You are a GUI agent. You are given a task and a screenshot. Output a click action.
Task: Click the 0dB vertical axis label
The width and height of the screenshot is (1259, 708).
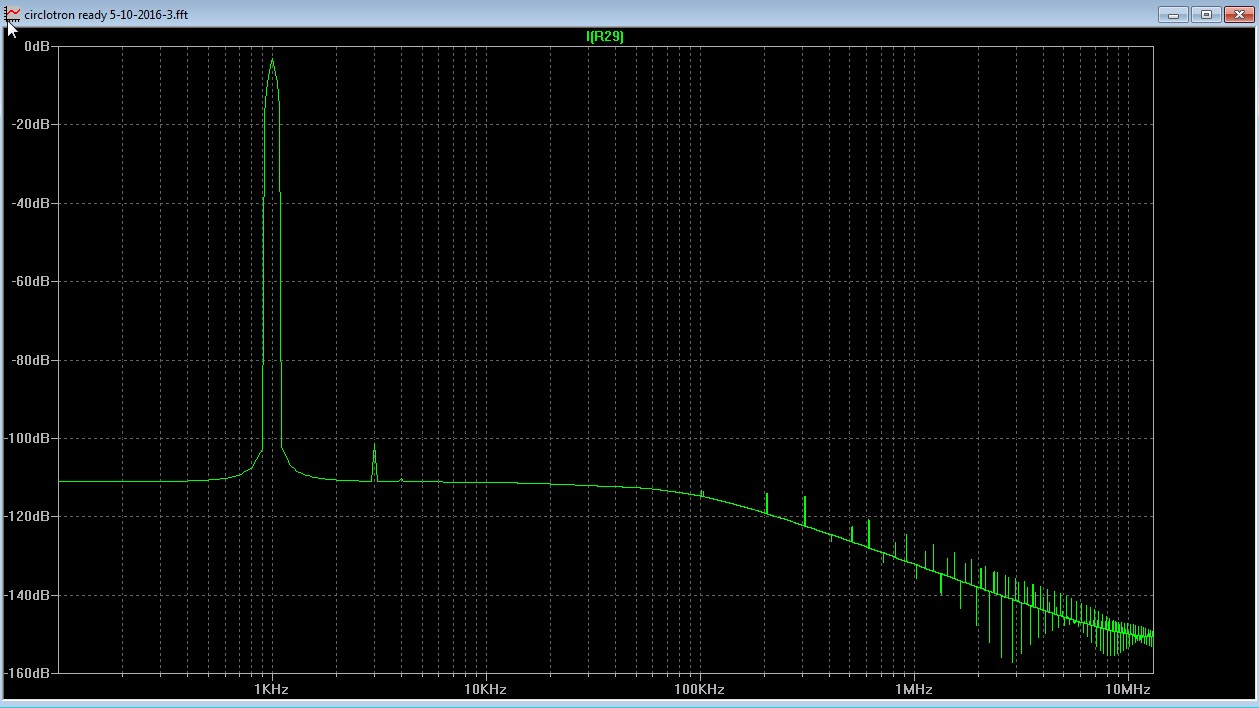[37, 47]
